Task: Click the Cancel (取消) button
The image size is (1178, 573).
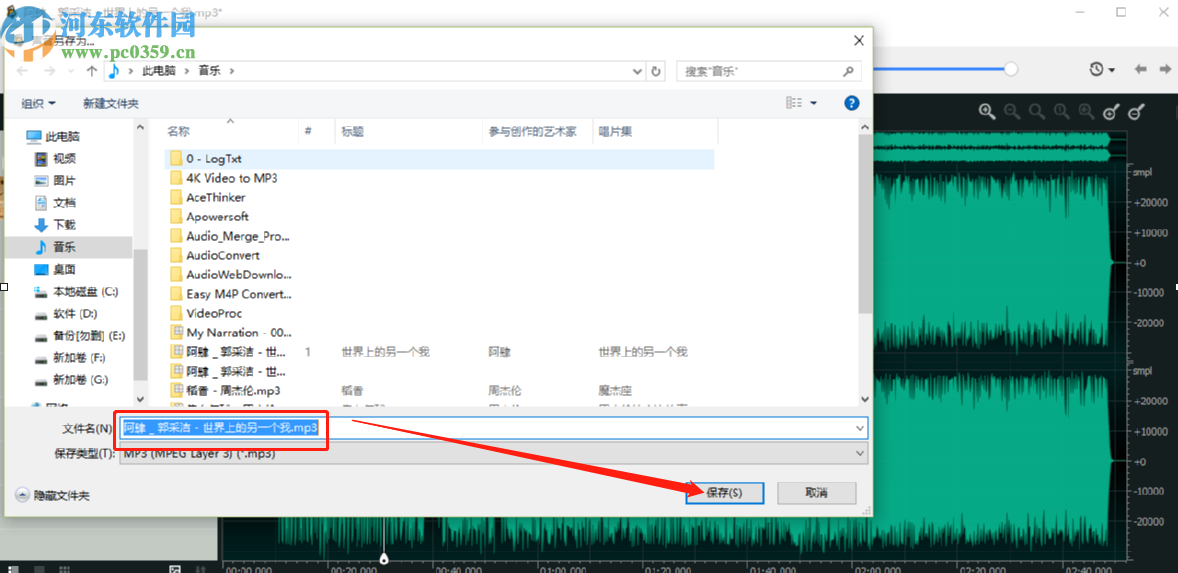Action: (817, 493)
